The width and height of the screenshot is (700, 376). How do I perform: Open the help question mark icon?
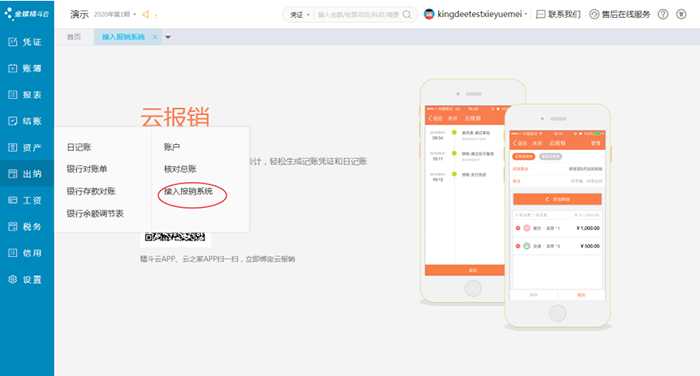tap(663, 14)
